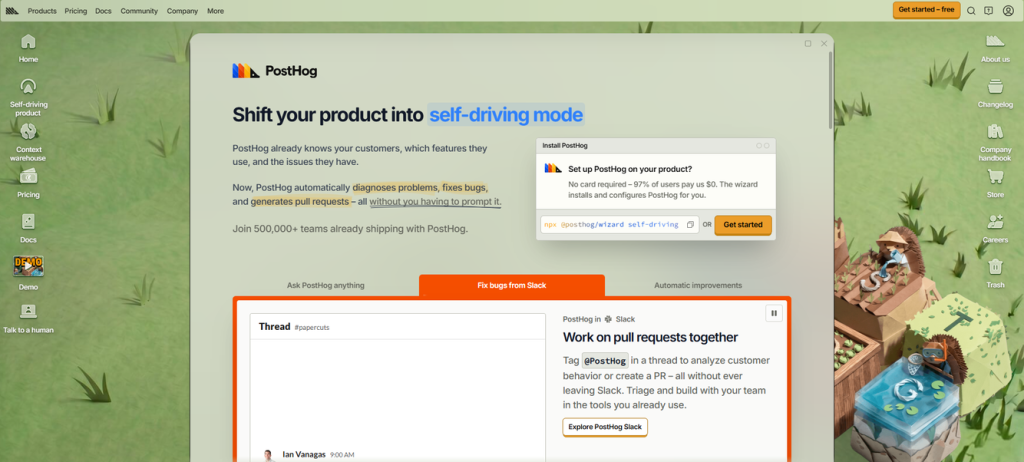
Task: Click the Explore PostHog Slack button
Action: [605, 427]
